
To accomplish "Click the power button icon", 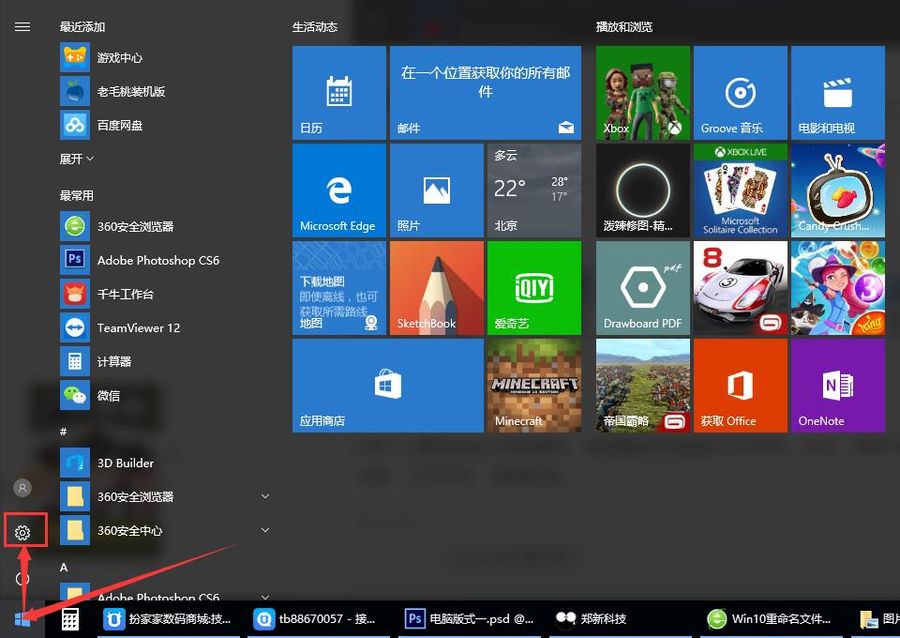I will pyautogui.click(x=22, y=578).
